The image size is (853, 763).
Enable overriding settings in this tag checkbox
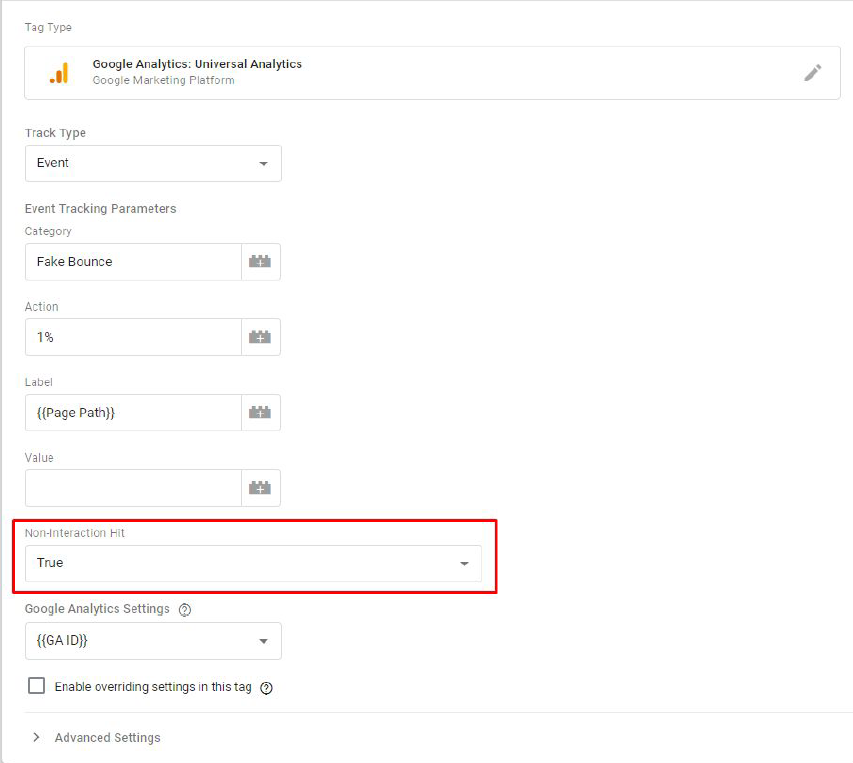coord(37,686)
